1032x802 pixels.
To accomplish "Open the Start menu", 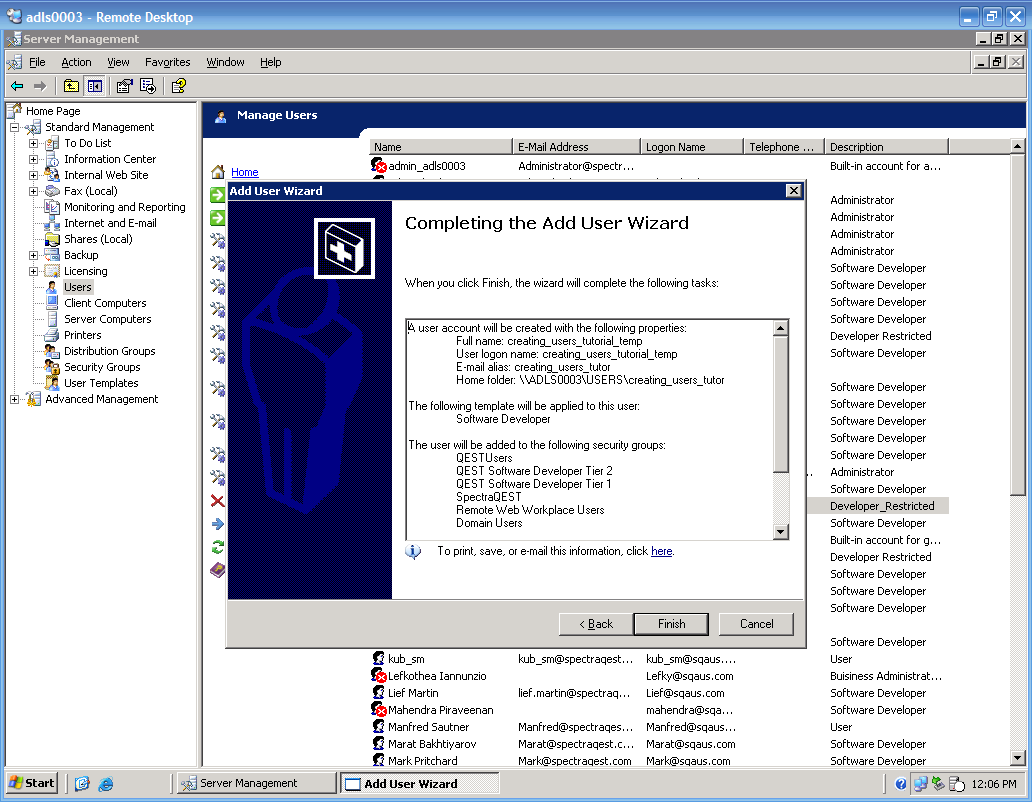I will 32,783.
